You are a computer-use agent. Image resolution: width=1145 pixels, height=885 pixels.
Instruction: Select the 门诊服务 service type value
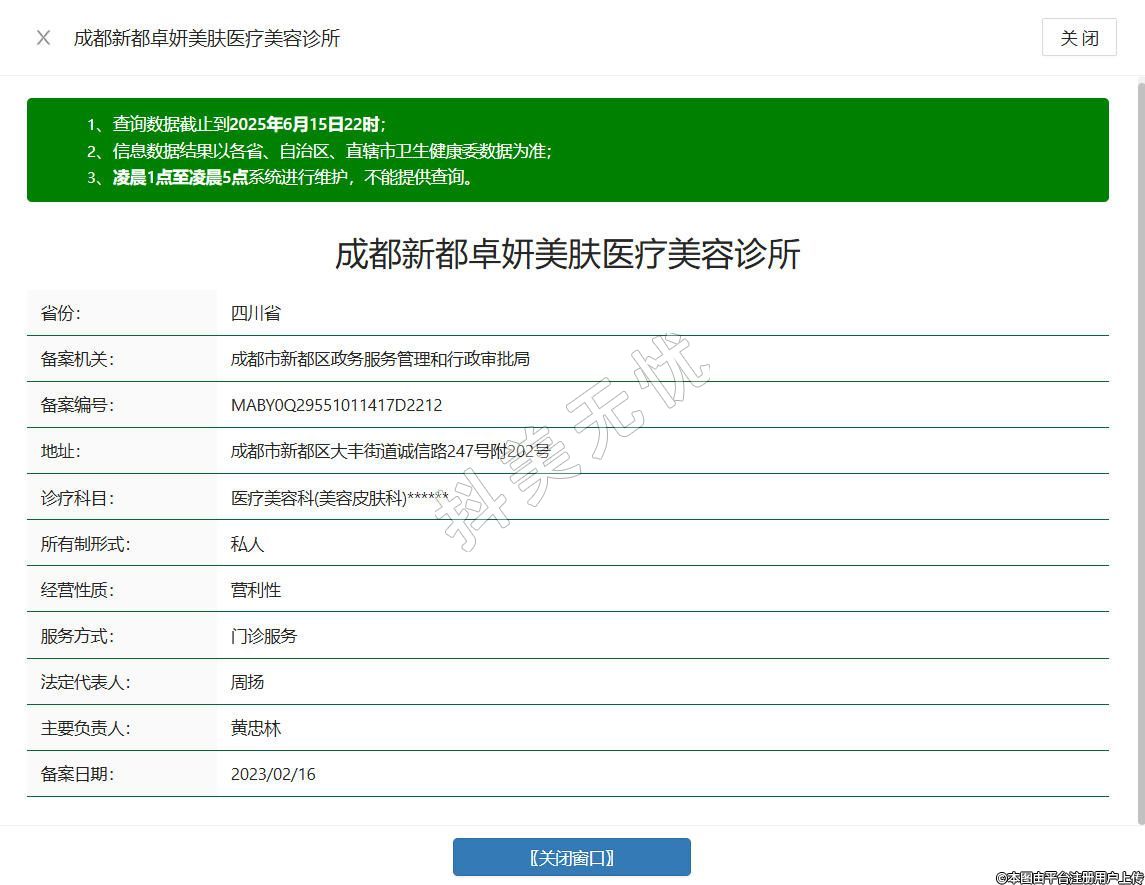click(264, 636)
